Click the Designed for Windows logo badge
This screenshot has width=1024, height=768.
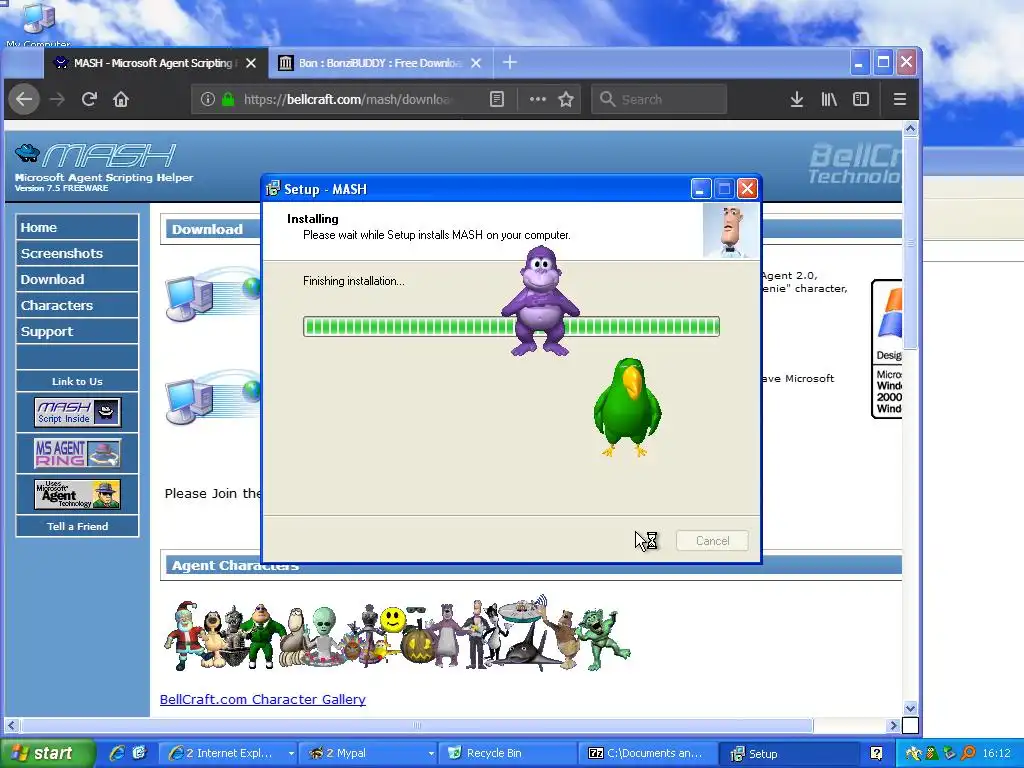pos(887,349)
